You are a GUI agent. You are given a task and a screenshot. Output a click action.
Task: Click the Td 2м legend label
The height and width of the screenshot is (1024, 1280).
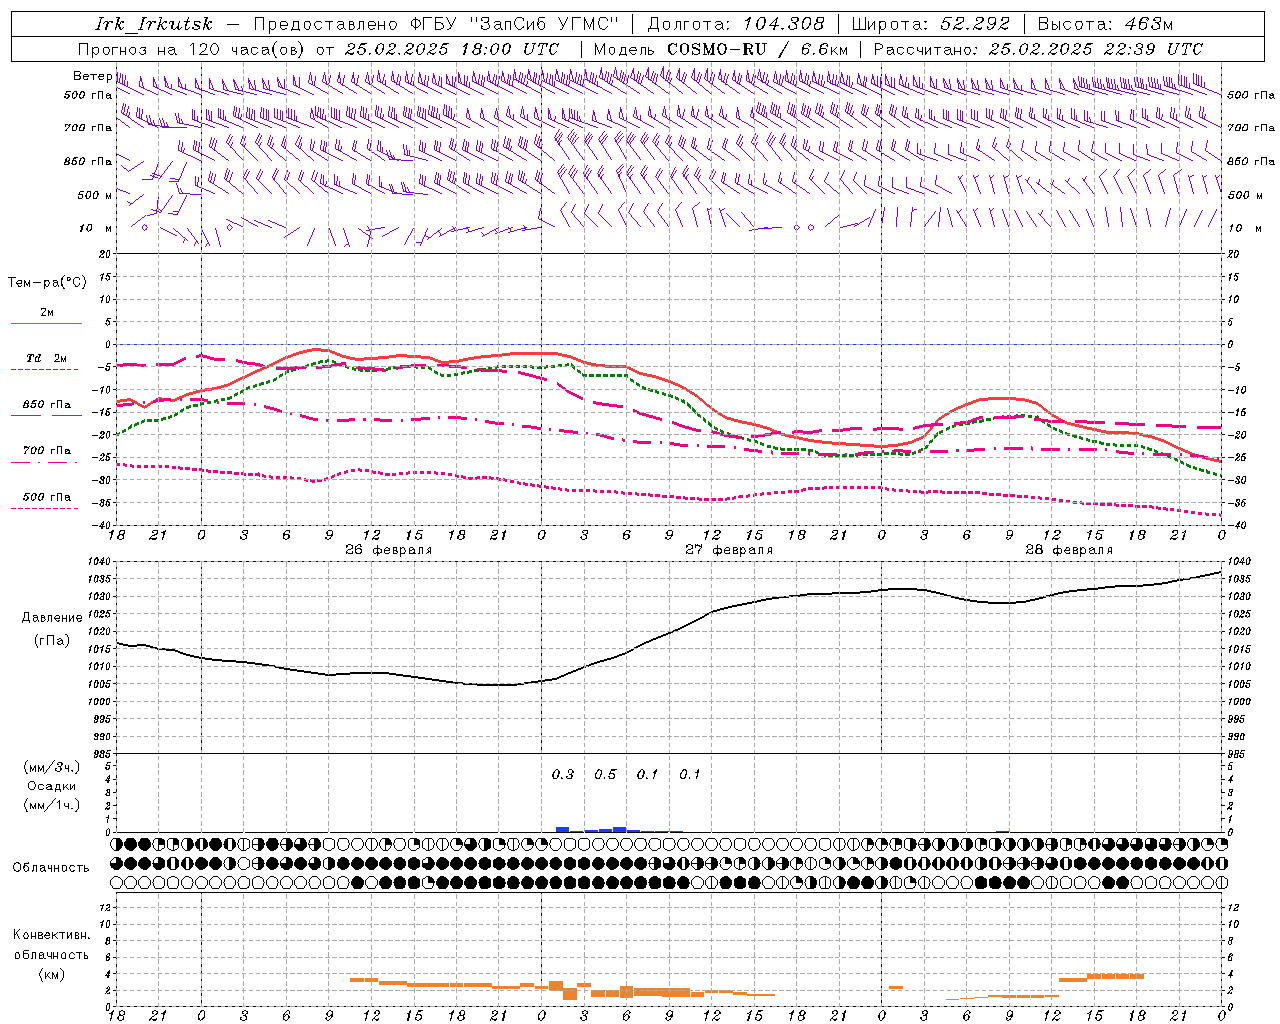coord(47,358)
